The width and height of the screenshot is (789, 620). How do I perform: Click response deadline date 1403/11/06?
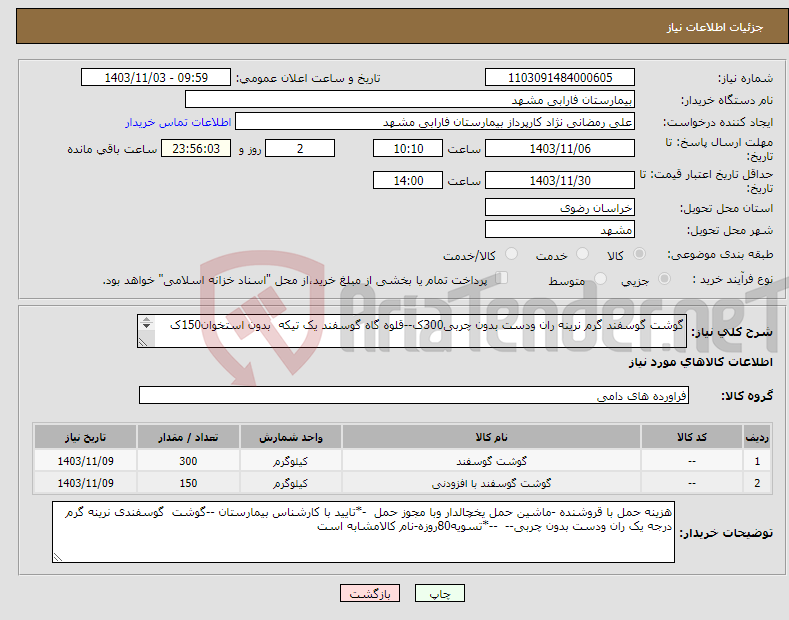(560, 148)
